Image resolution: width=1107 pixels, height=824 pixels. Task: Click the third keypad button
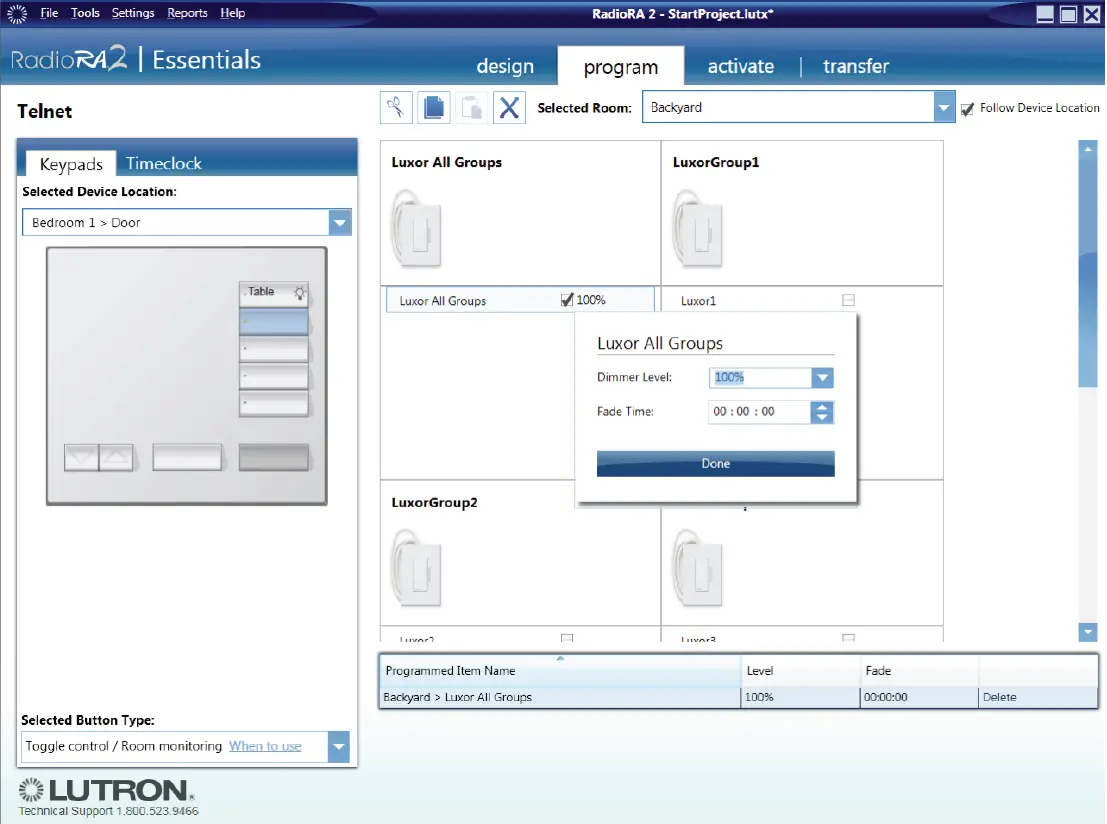coord(274,350)
